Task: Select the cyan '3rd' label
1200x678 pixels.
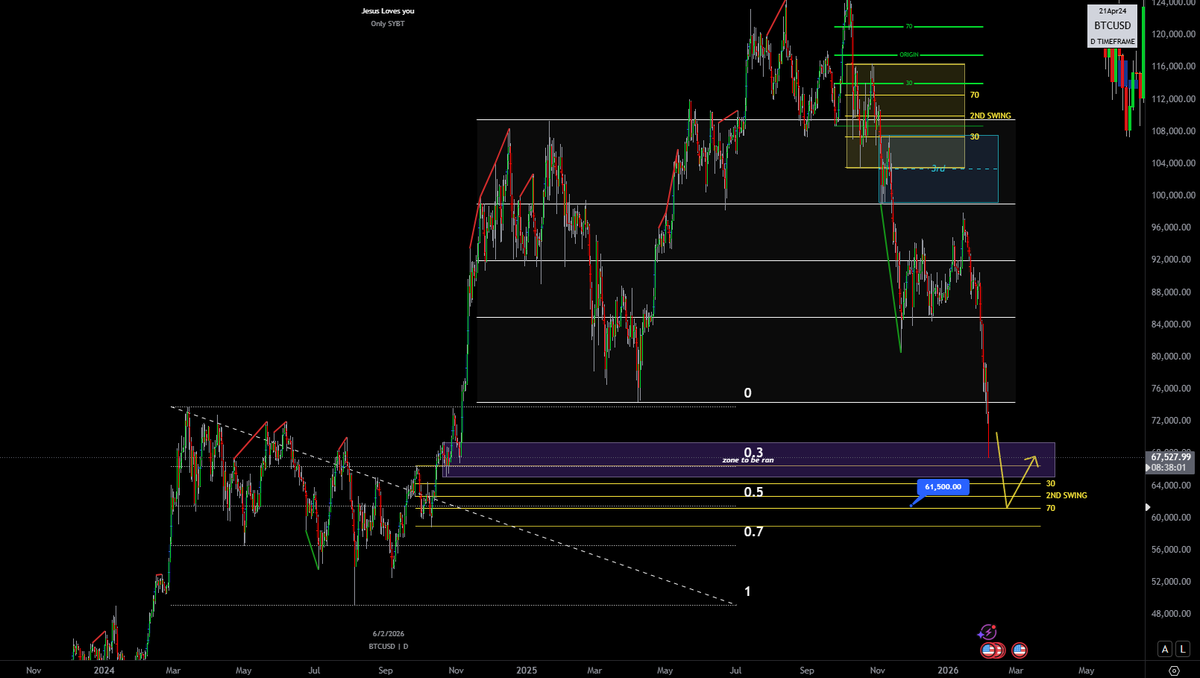Action: [x=938, y=169]
